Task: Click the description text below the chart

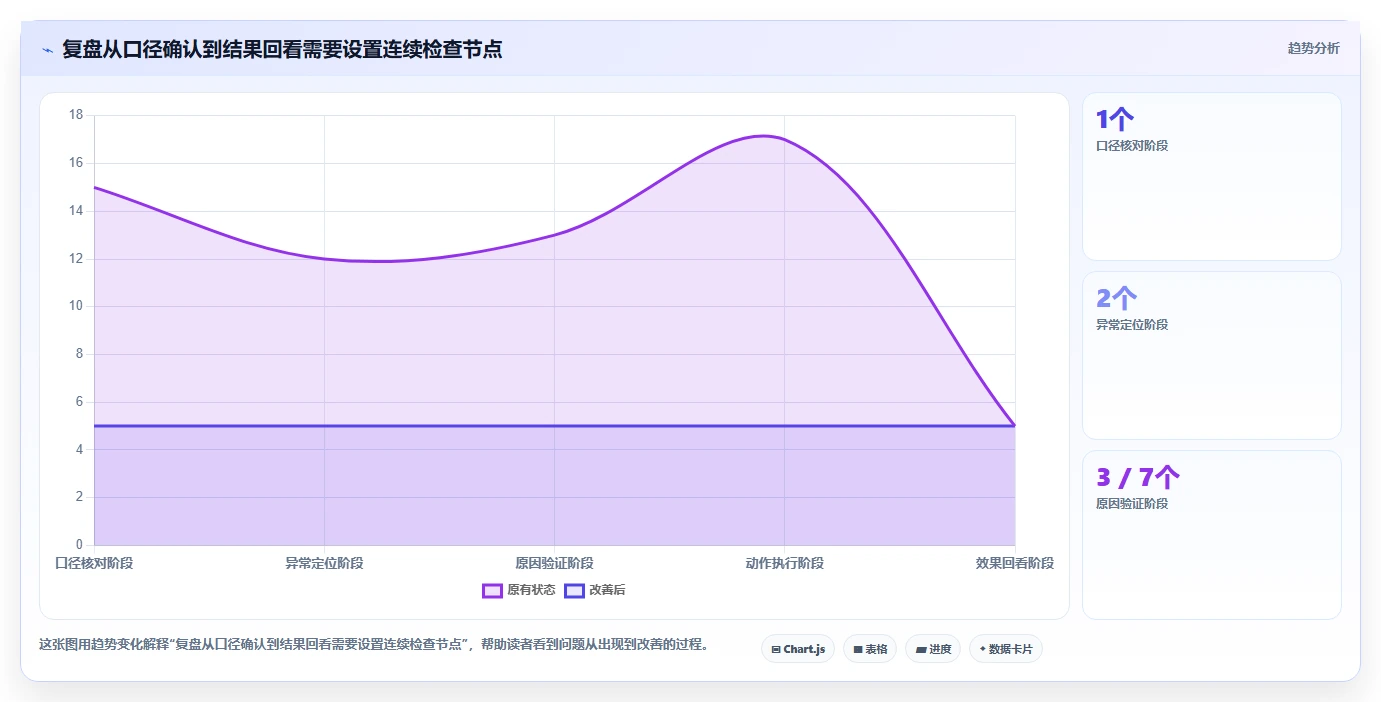Action: coord(374,645)
